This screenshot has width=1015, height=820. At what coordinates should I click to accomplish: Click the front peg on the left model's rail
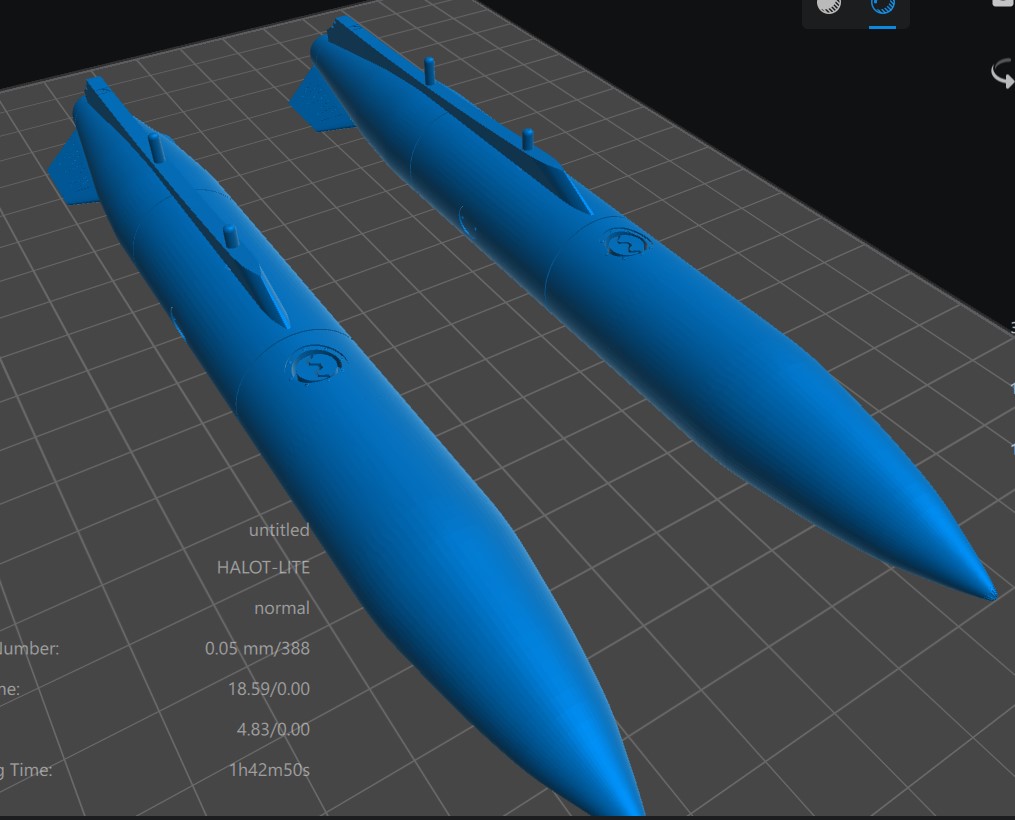[230, 237]
